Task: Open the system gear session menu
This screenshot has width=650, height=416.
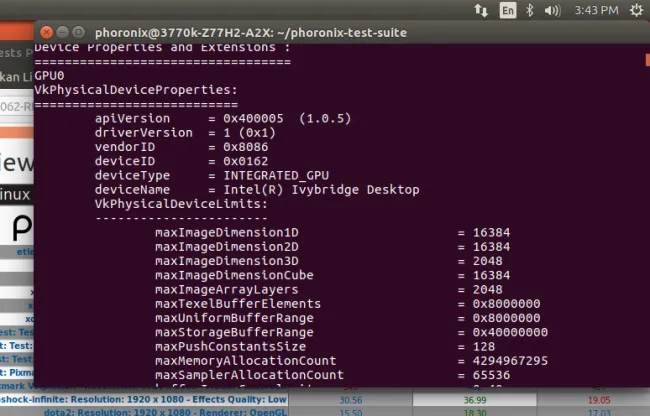Action: 636,10
